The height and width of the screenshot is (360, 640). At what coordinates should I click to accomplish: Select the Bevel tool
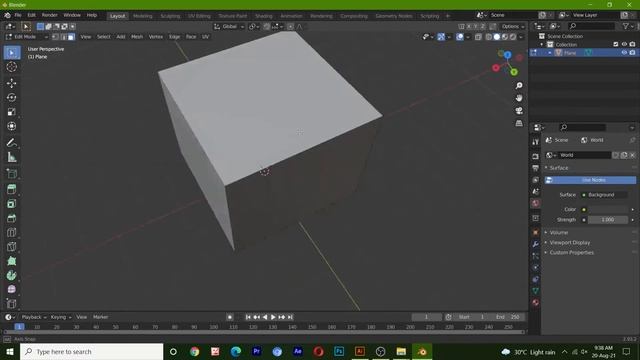12,218
